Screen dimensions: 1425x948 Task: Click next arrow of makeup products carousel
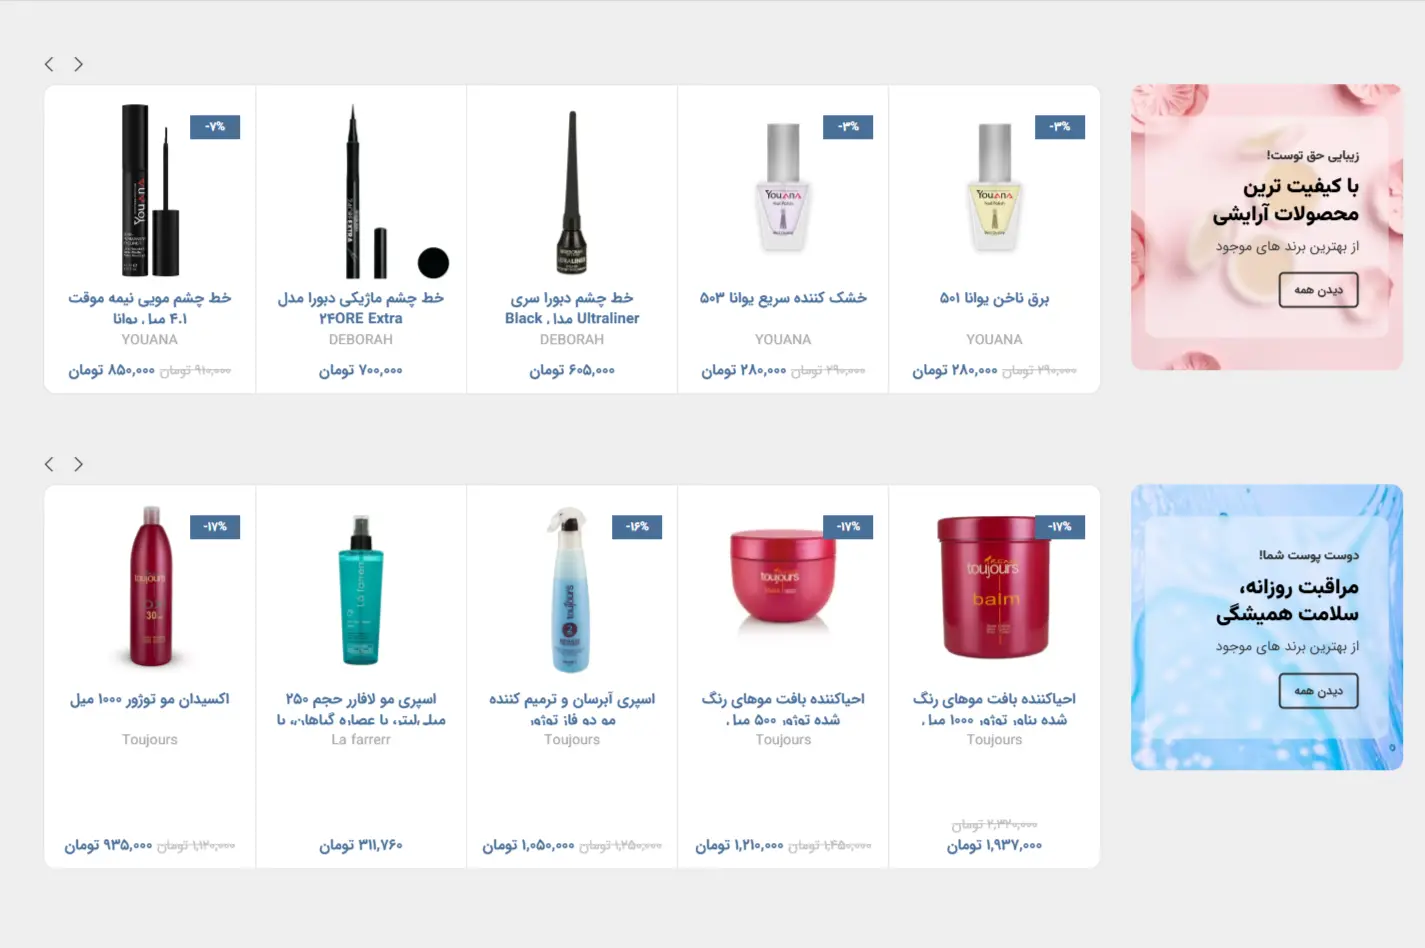78,64
